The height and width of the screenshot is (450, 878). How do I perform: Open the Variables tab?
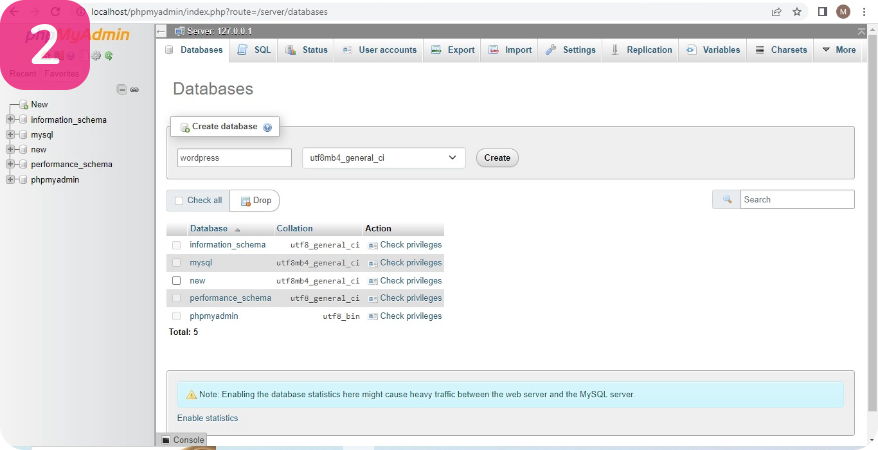[x=713, y=50]
